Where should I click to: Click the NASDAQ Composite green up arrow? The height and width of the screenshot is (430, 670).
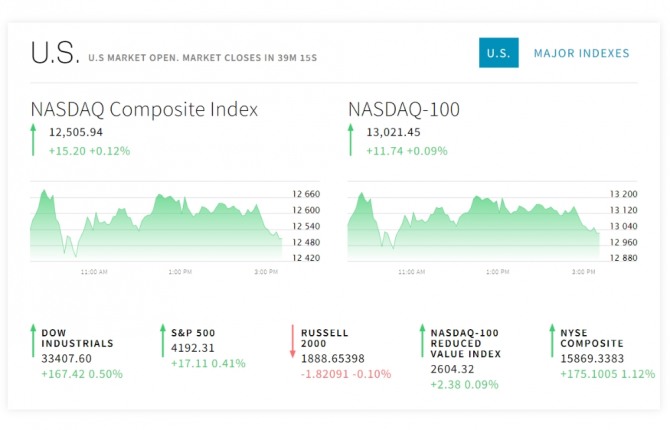33,140
